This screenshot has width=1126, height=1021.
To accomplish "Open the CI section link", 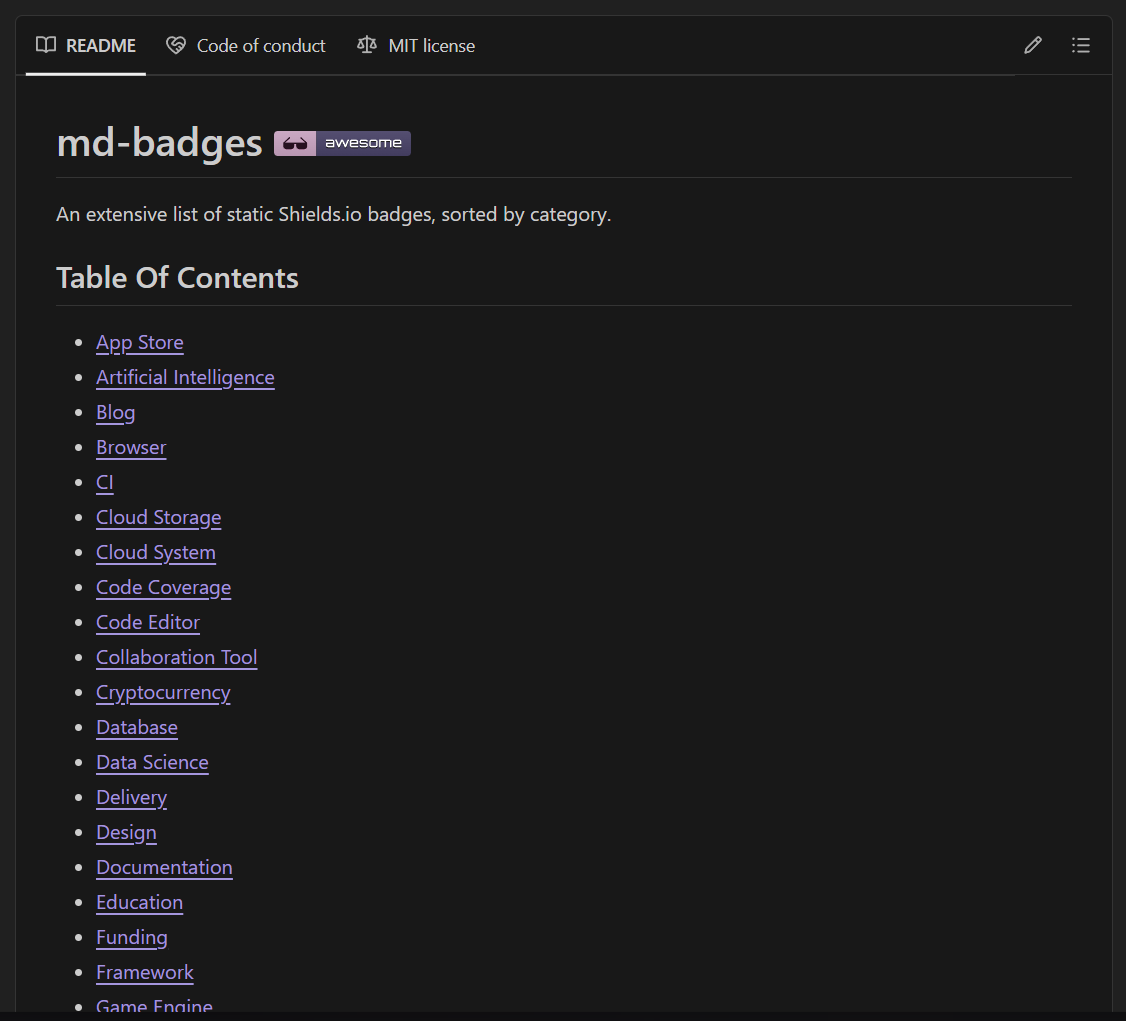I will [105, 483].
